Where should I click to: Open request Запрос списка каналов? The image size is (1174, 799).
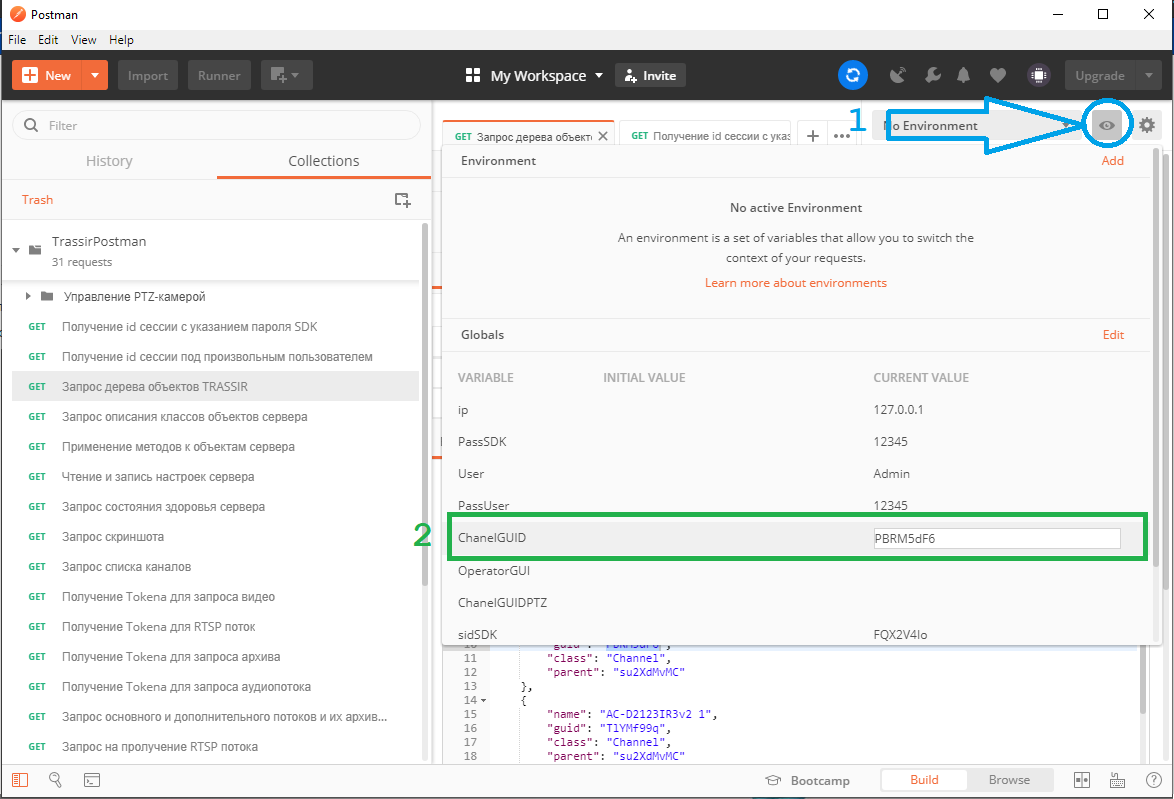pos(216,567)
